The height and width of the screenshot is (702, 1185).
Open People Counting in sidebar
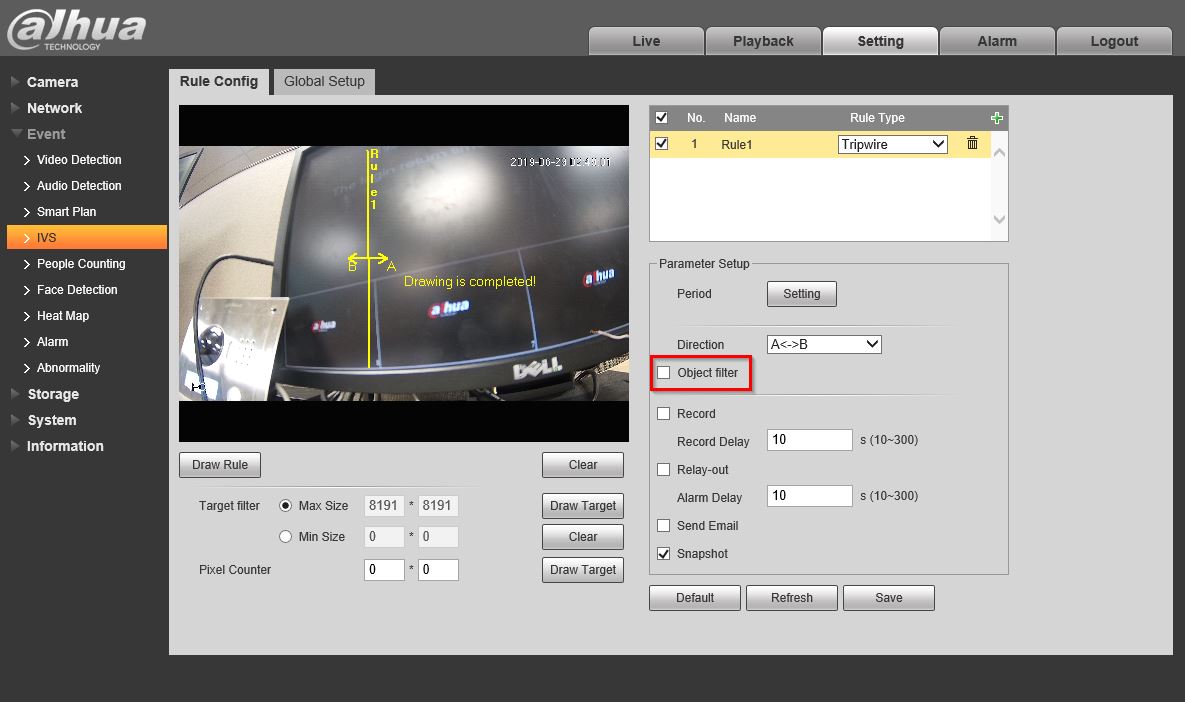(81, 264)
